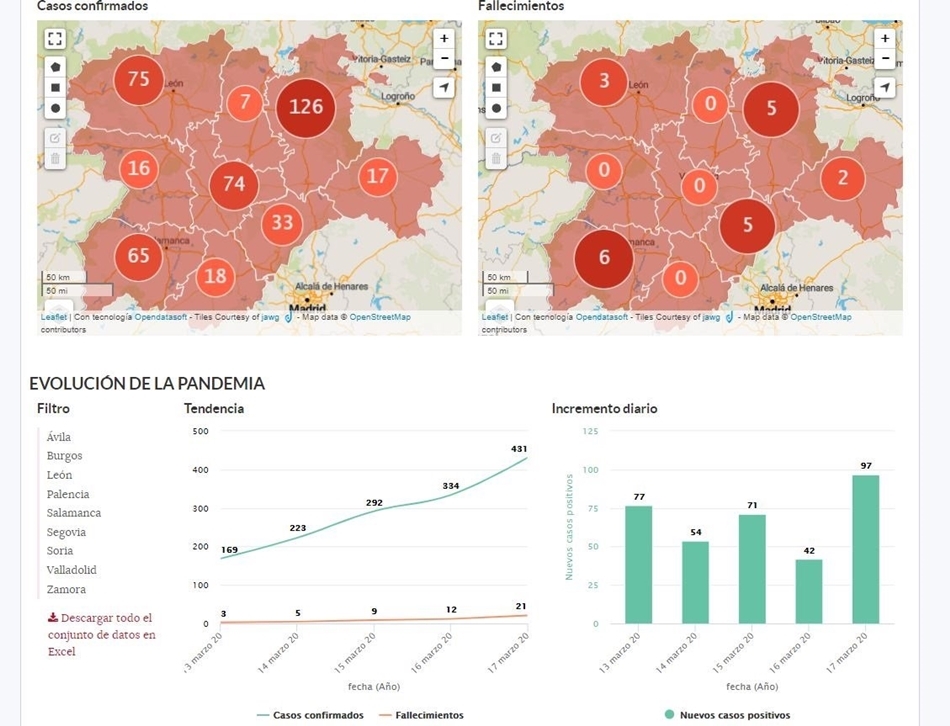950x726 pixels.
Task: Activate the geolocation arrow on the Fallecimientos map
Action: (884, 87)
